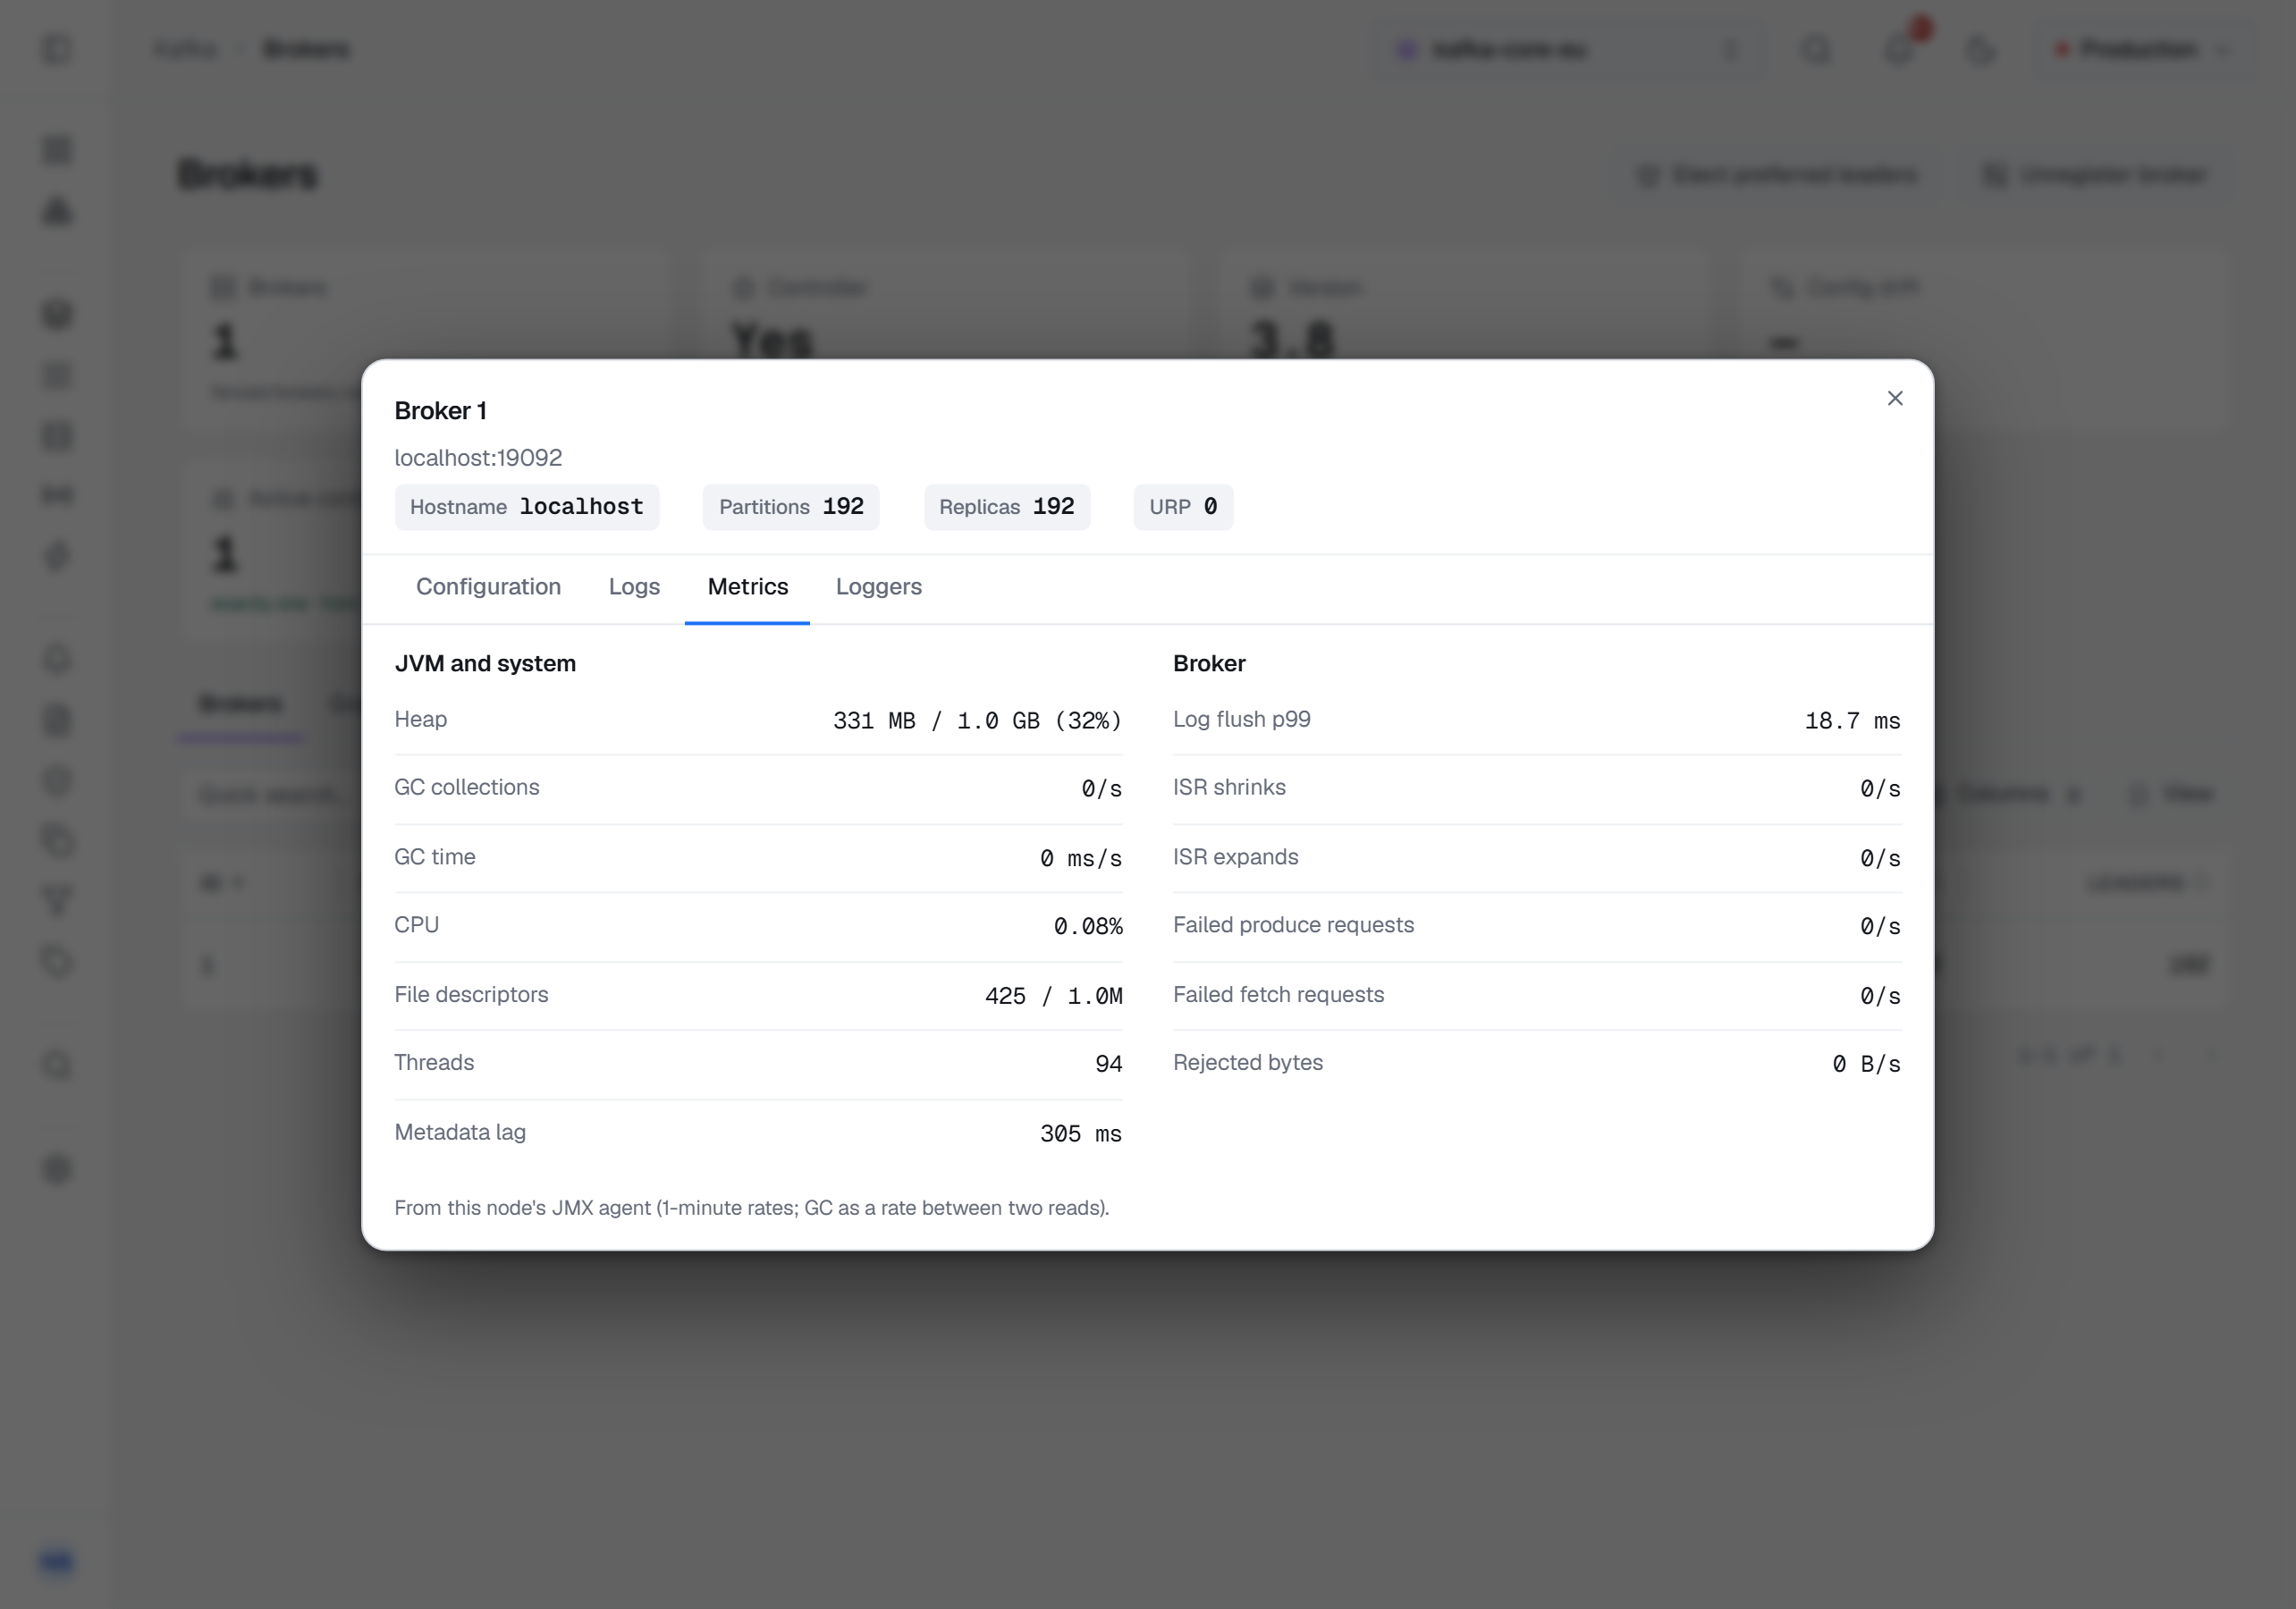Click the Rejected bytes value 0 B/s
This screenshot has height=1609, width=2296.
pos(1866,1064)
